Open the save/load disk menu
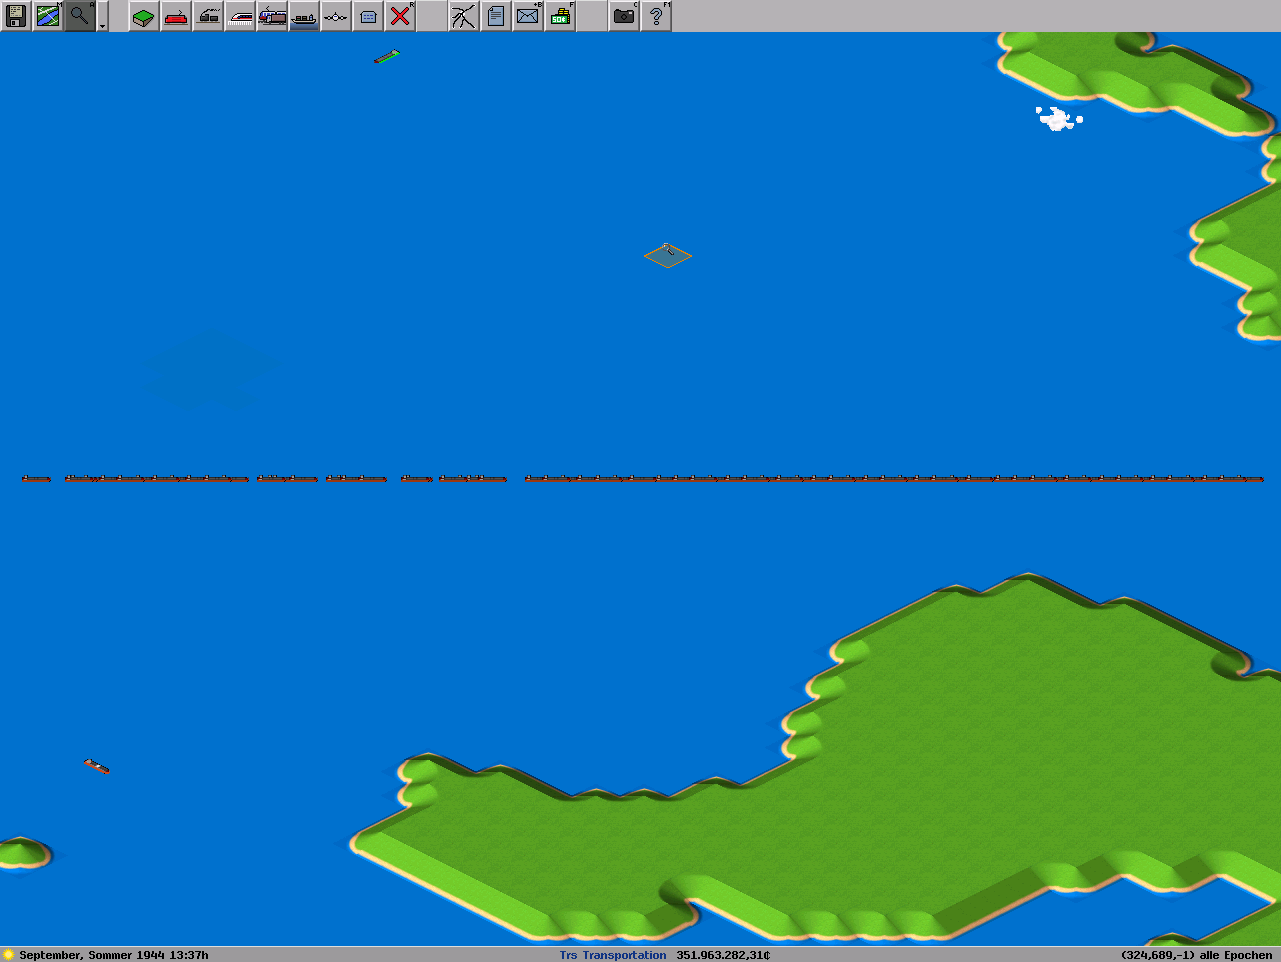 [16, 16]
